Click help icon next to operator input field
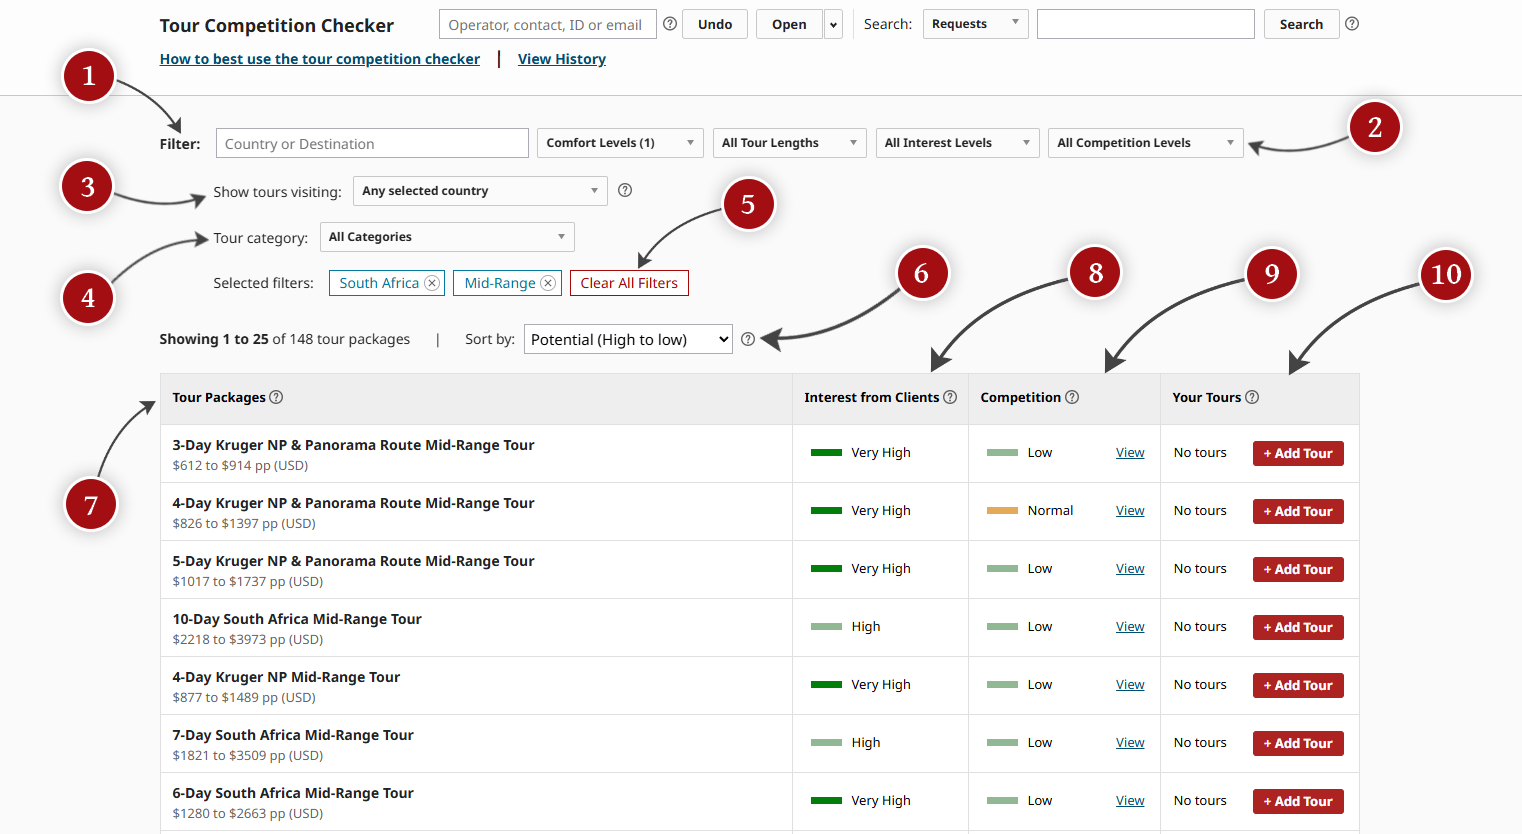This screenshot has width=1522, height=834. click(x=670, y=24)
